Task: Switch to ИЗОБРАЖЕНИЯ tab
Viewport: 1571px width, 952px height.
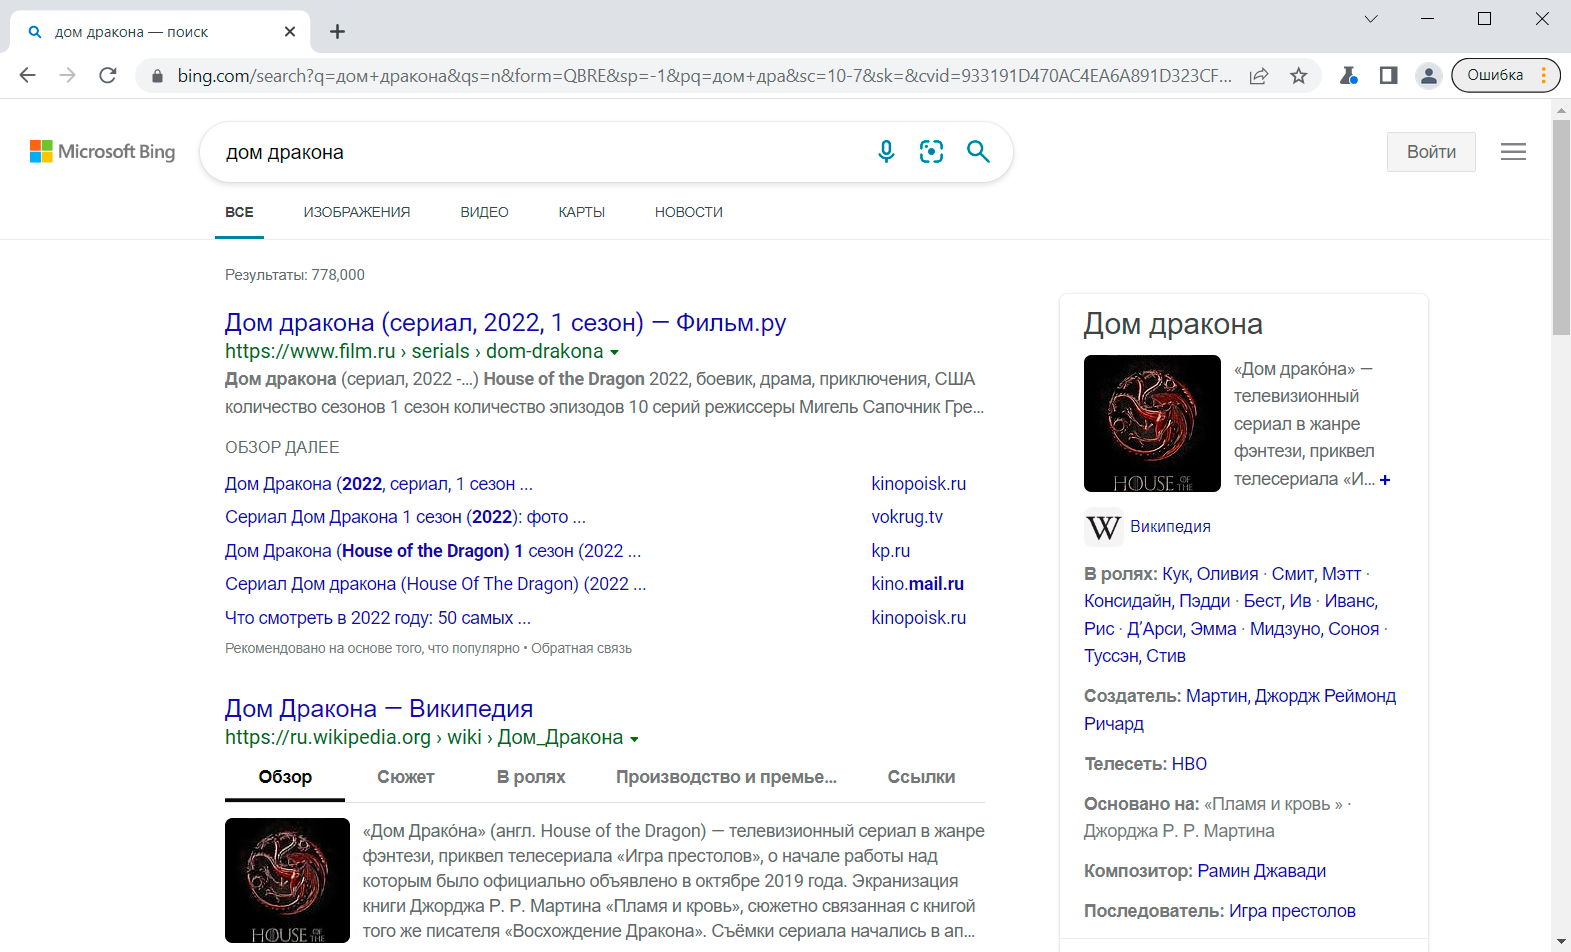Action: click(357, 212)
